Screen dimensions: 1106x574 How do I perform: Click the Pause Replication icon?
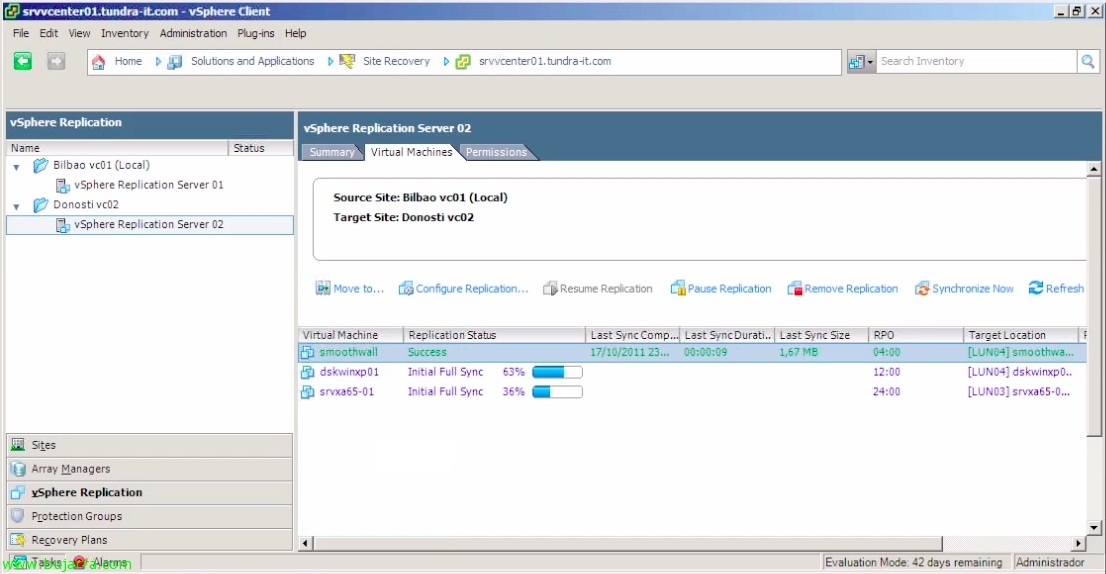(677, 288)
